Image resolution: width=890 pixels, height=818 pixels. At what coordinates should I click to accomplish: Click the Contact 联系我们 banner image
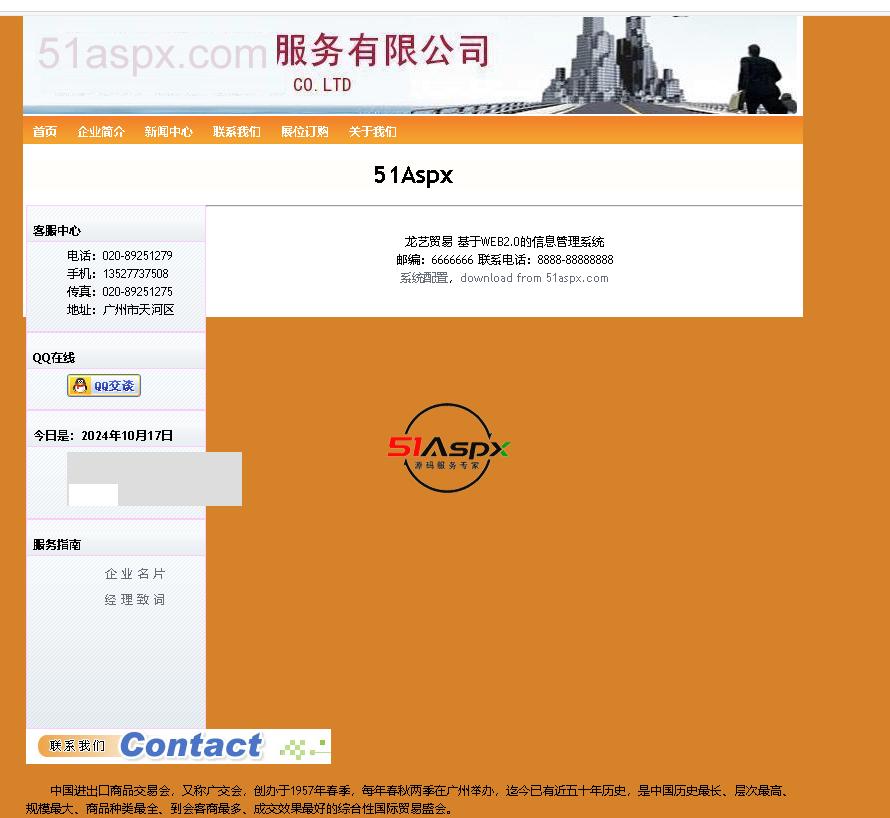click(x=178, y=746)
